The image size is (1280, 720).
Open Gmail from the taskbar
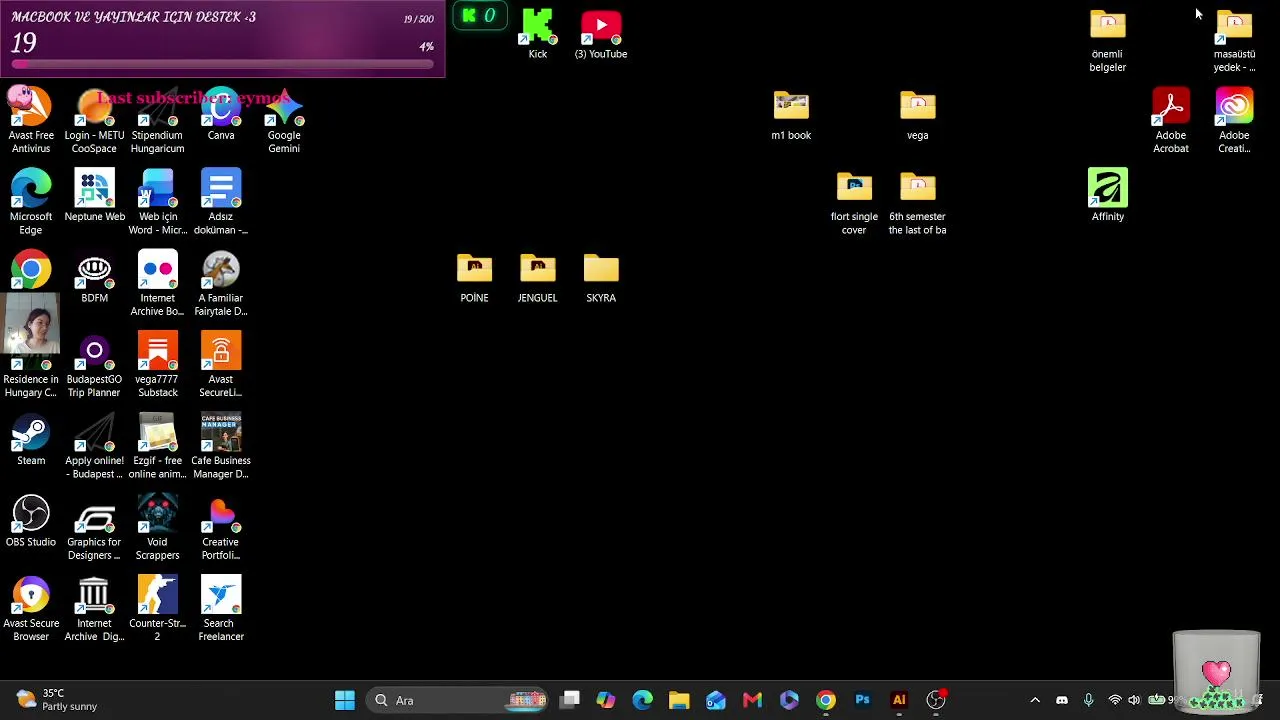[x=753, y=700]
